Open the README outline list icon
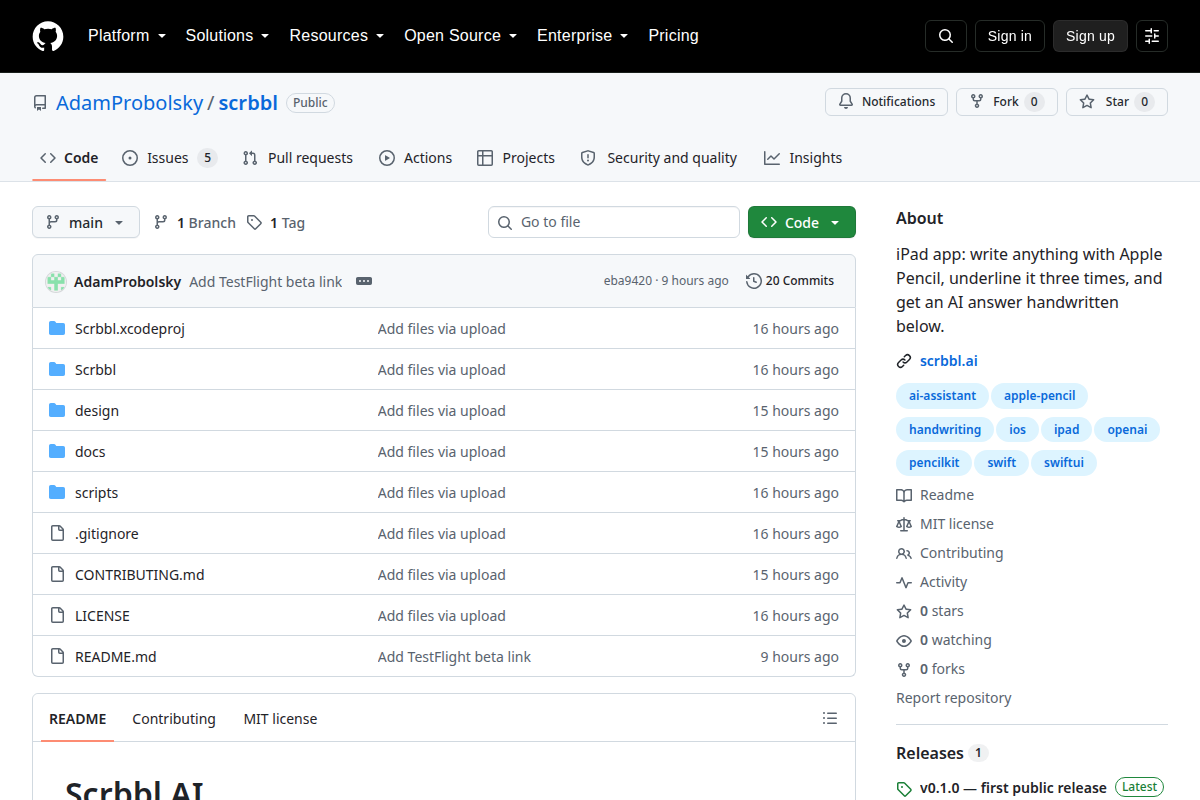The width and height of the screenshot is (1200, 800). [x=830, y=718]
